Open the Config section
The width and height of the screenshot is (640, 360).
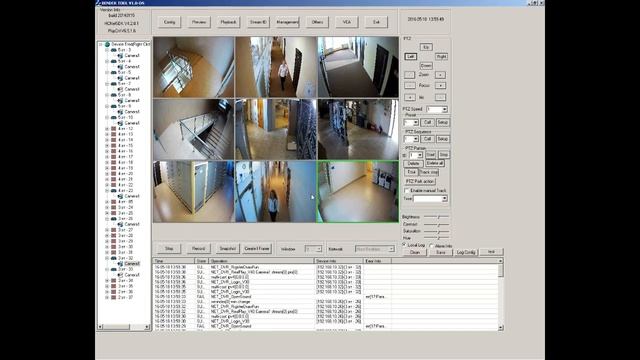click(169, 22)
